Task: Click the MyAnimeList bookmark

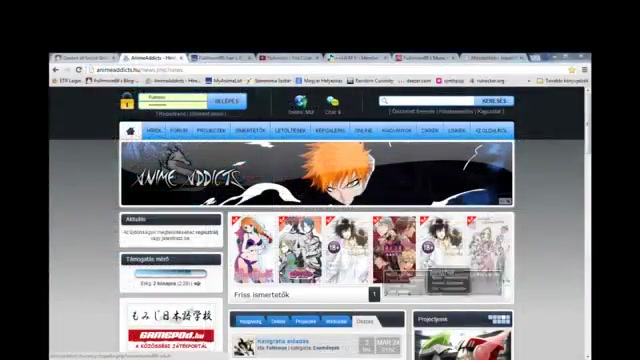Action: (223, 81)
